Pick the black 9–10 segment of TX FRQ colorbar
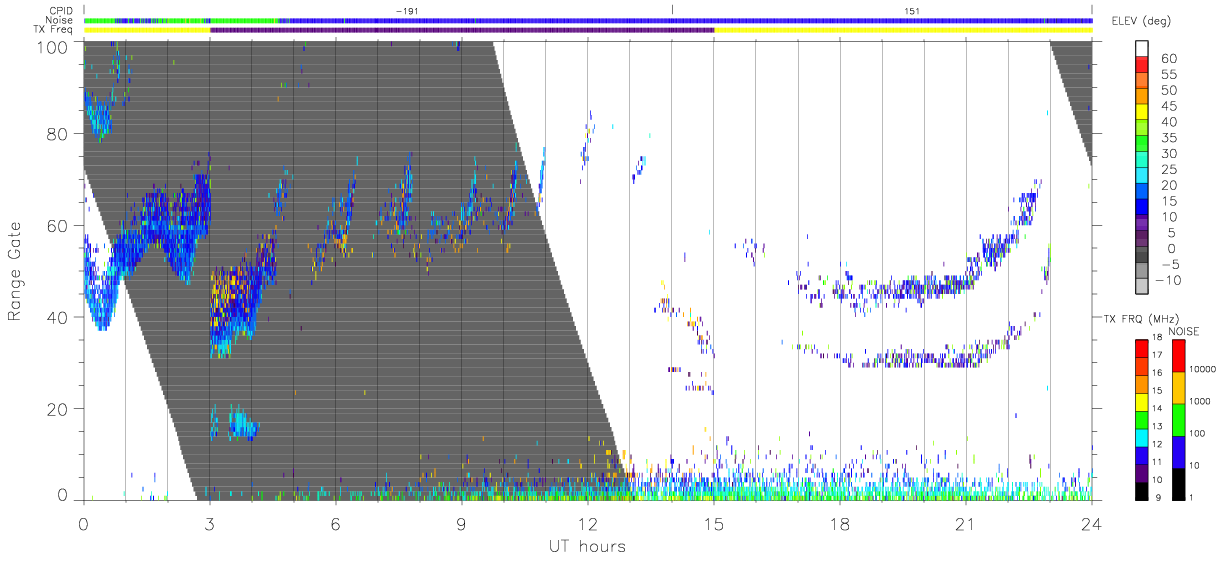The image size is (1228, 567). tap(1141, 491)
